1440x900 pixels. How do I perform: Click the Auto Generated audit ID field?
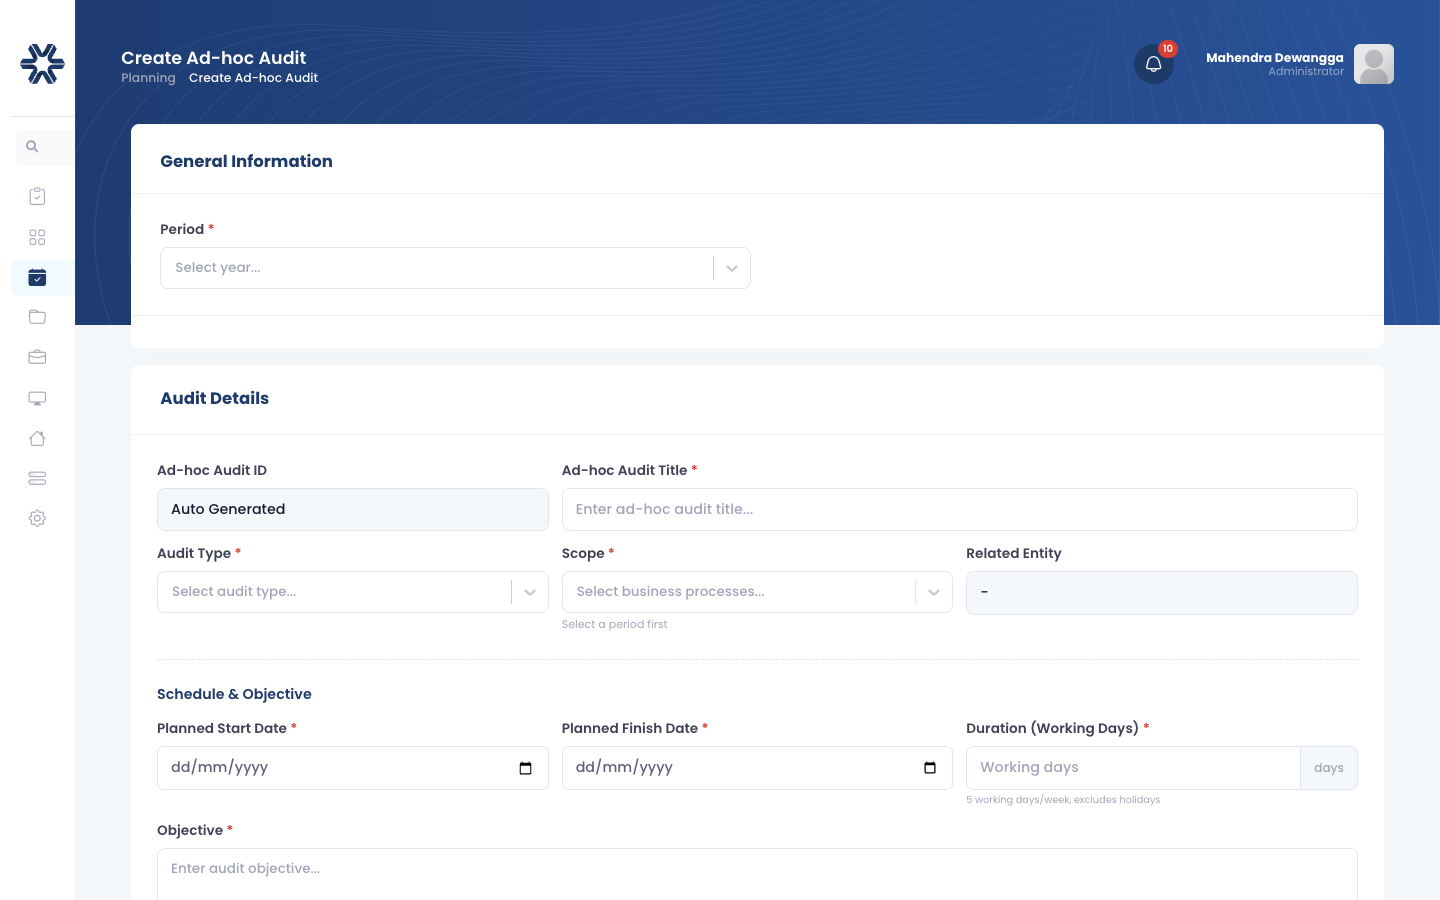(x=352, y=509)
